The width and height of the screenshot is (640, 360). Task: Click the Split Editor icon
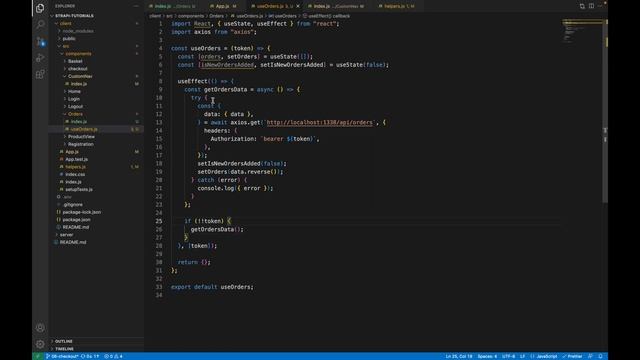coord(591,6)
